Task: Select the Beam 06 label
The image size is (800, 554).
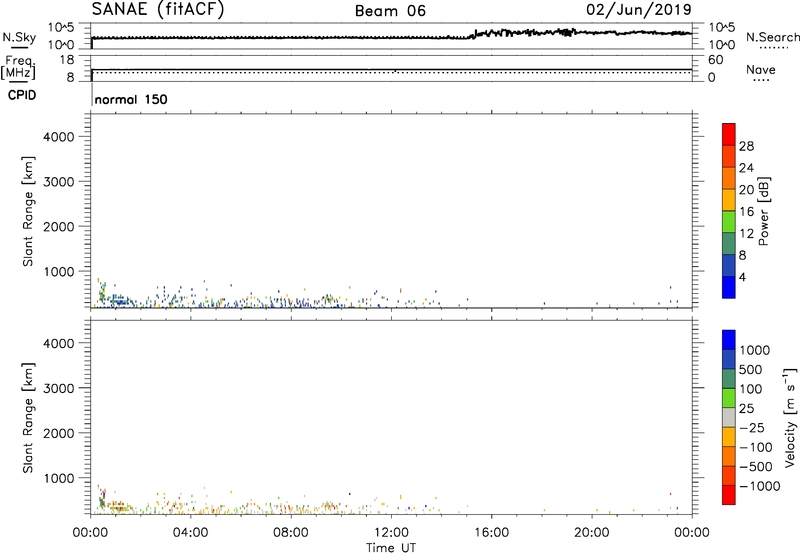Action: (x=390, y=11)
